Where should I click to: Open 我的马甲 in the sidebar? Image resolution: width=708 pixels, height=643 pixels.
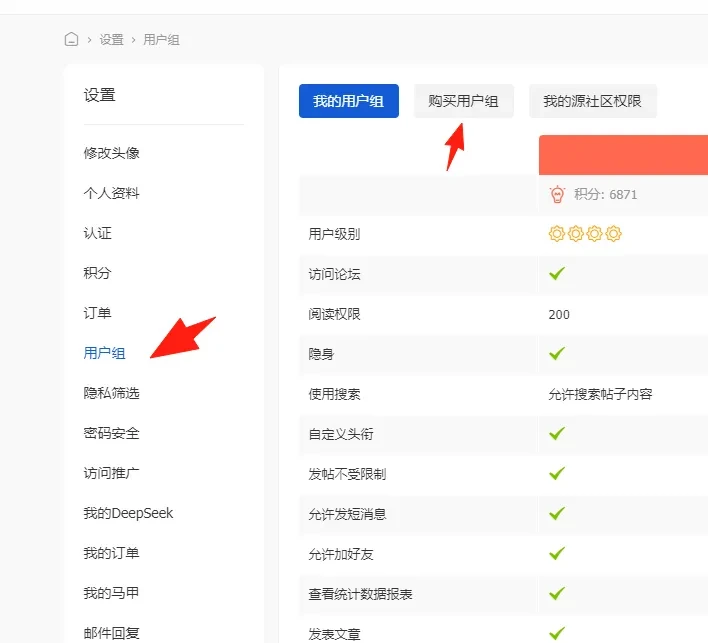(x=111, y=593)
